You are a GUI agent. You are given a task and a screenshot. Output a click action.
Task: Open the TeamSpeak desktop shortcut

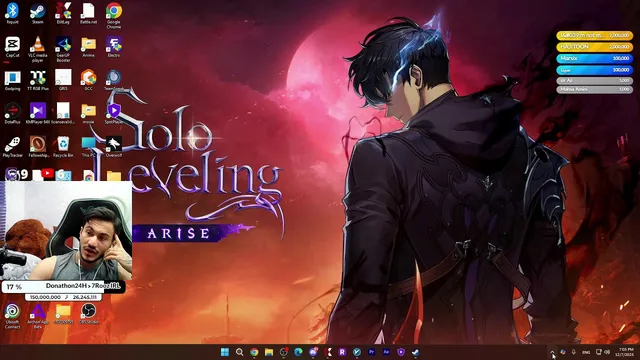(113, 80)
